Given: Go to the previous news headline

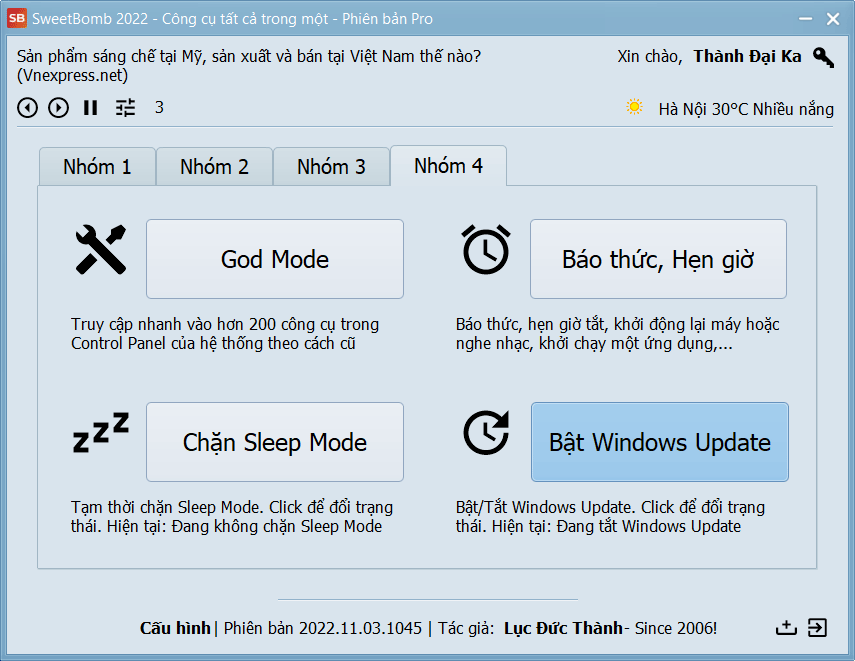Looking at the screenshot, I should 28,108.
